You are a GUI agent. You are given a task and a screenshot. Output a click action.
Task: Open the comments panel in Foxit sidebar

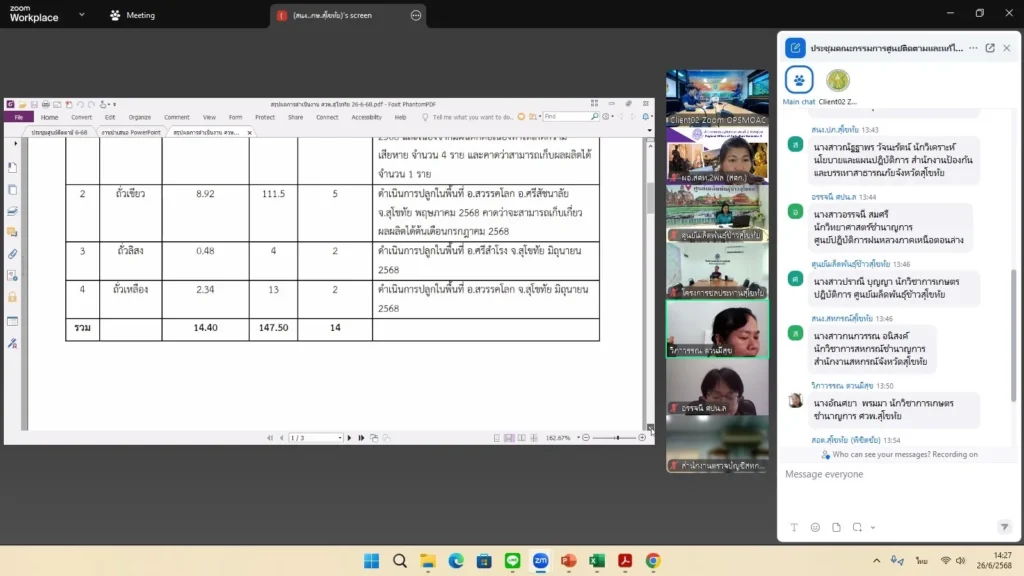[12, 232]
